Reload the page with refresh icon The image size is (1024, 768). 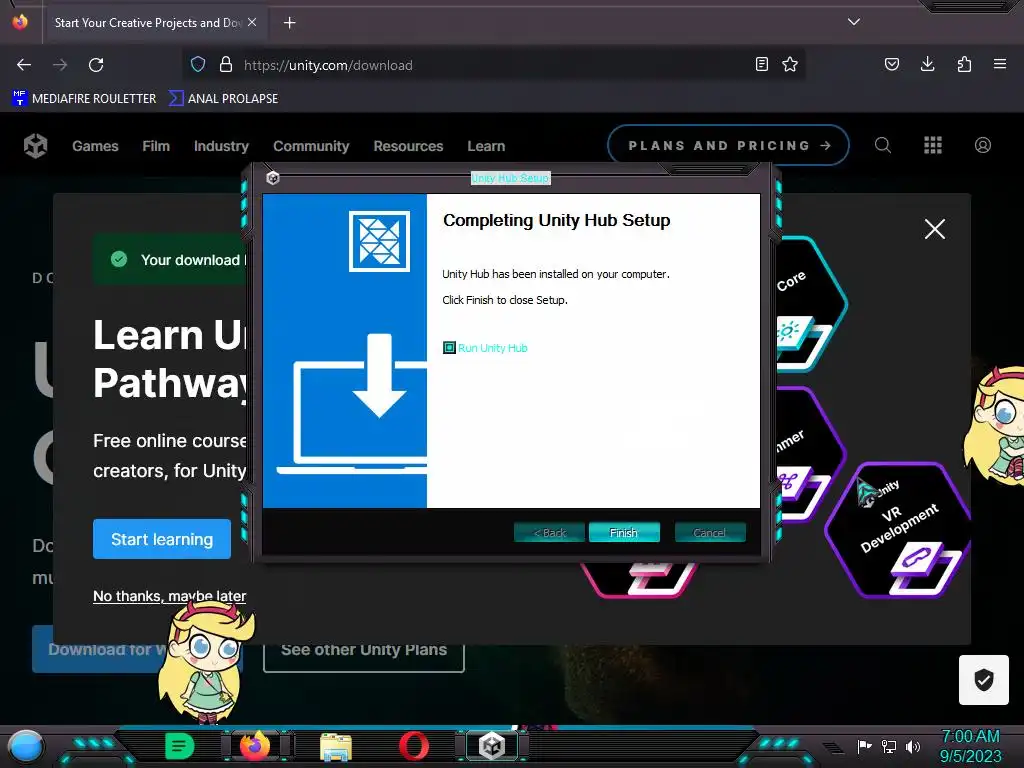tap(96, 65)
